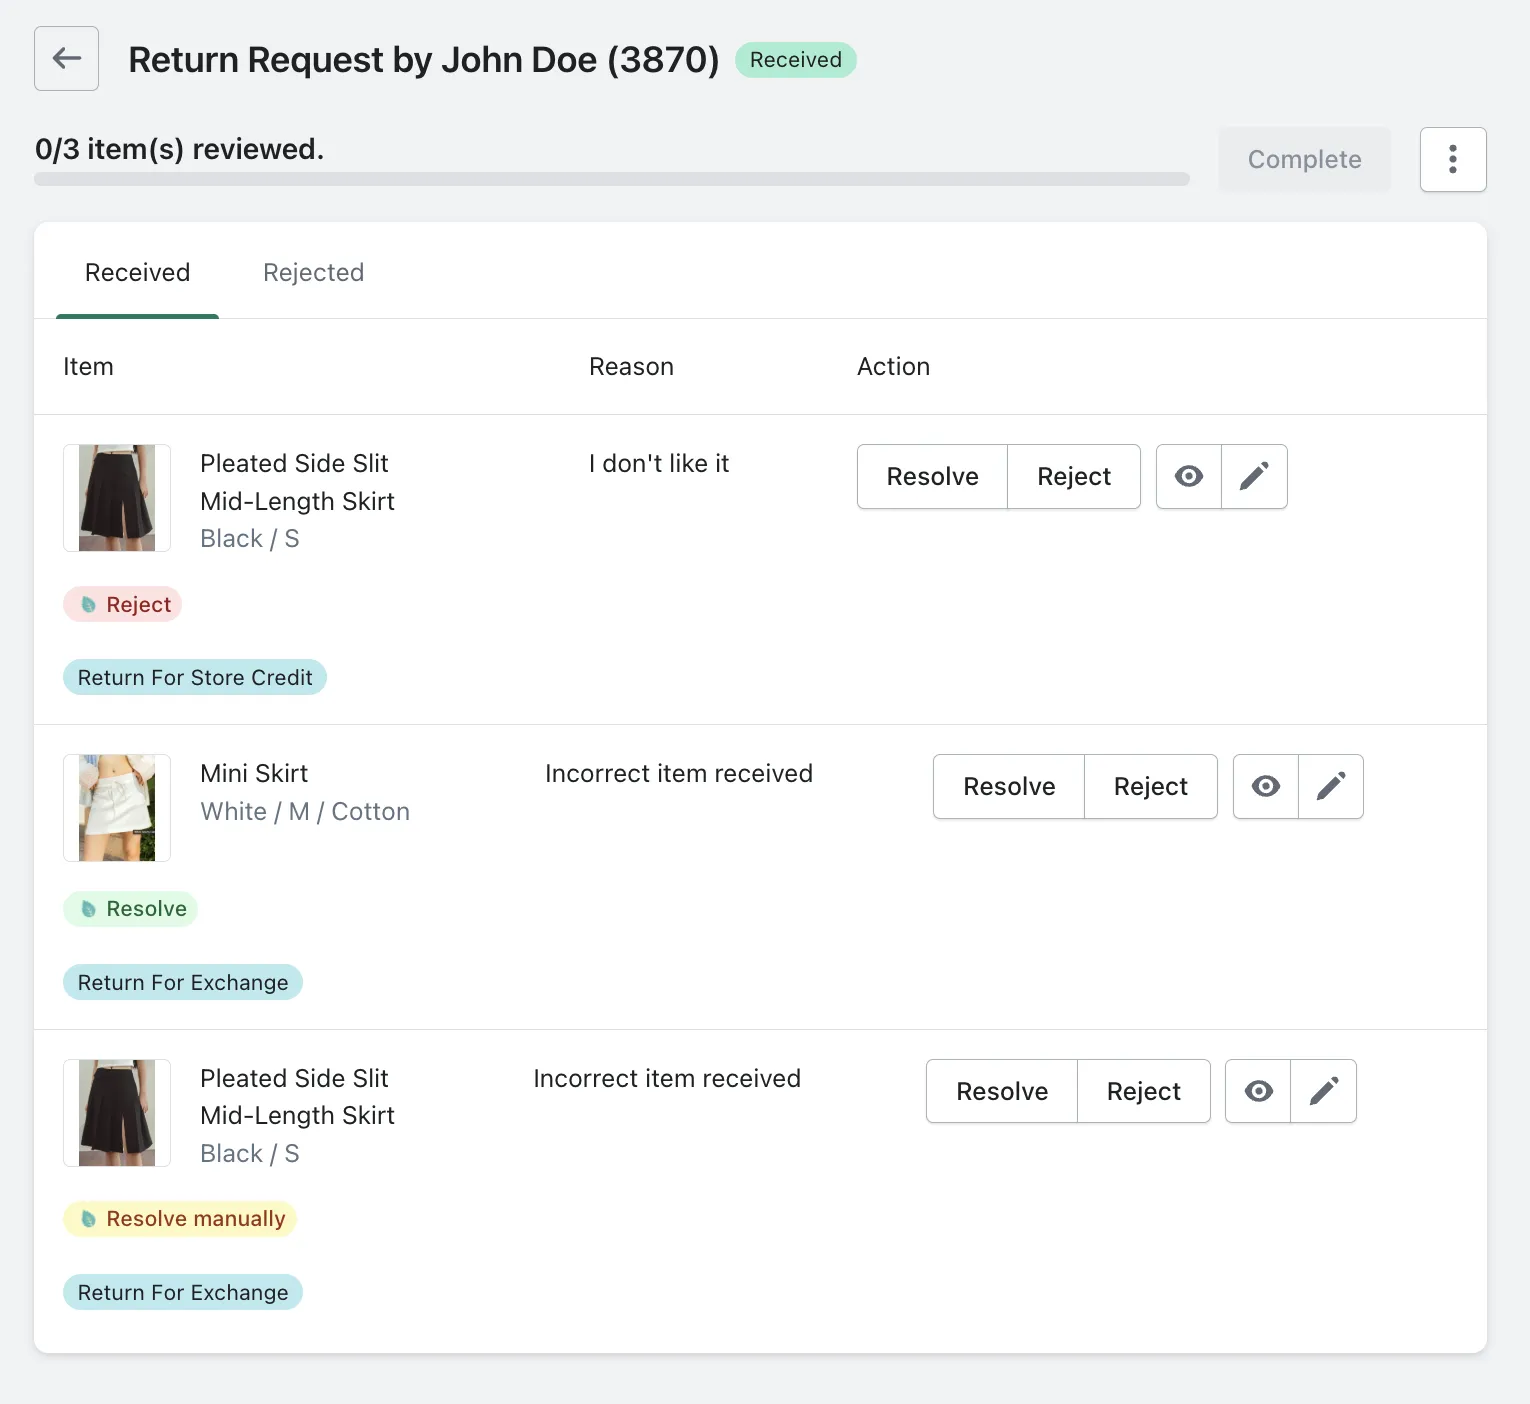Click the Mini Skirt product thumbnail
The width and height of the screenshot is (1530, 1404).
click(117, 808)
